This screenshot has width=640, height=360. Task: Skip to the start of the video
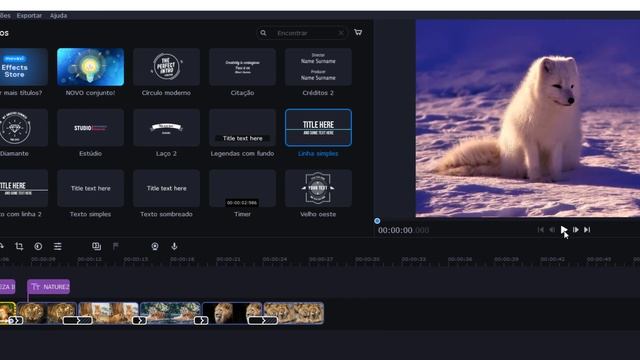[x=540, y=230]
